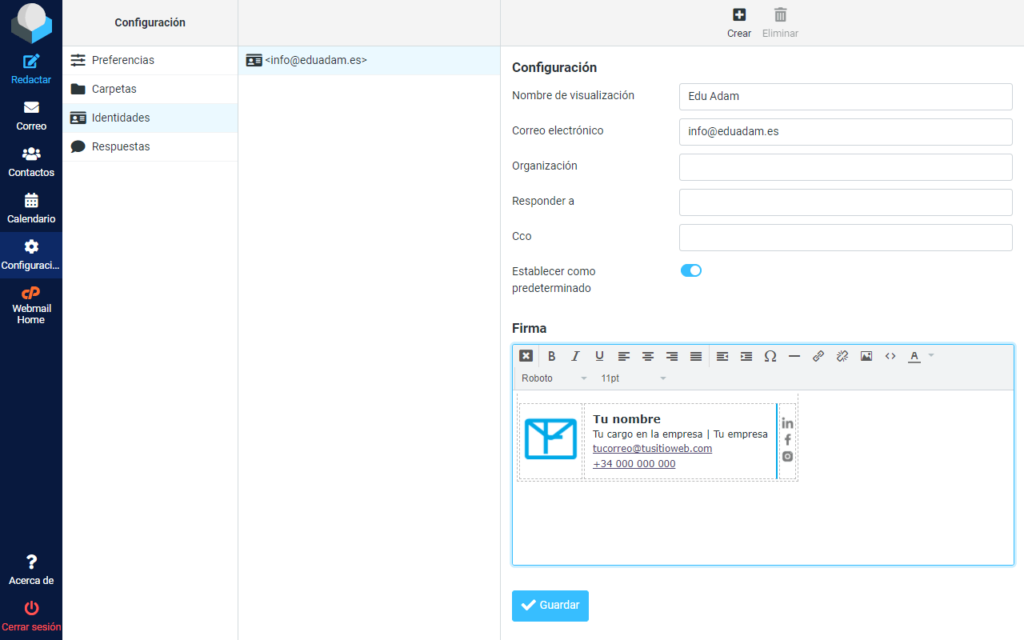
Task: Insert an image into the signature
Action: click(866, 356)
